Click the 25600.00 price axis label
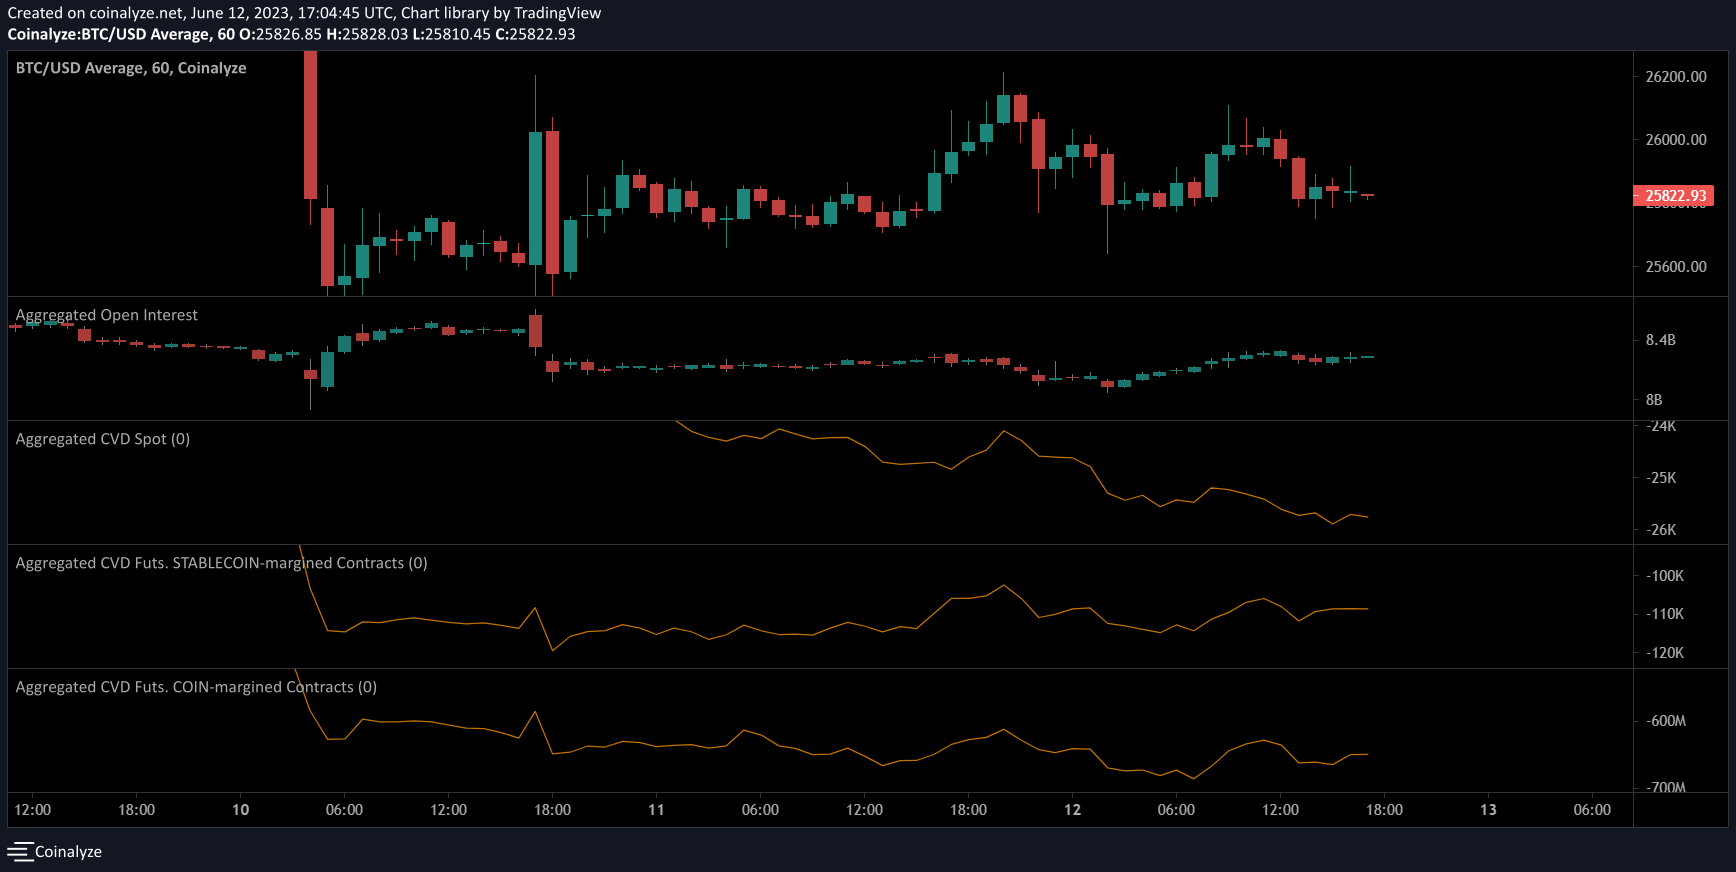Screen dimensions: 1736x872 click(1676, 267)
